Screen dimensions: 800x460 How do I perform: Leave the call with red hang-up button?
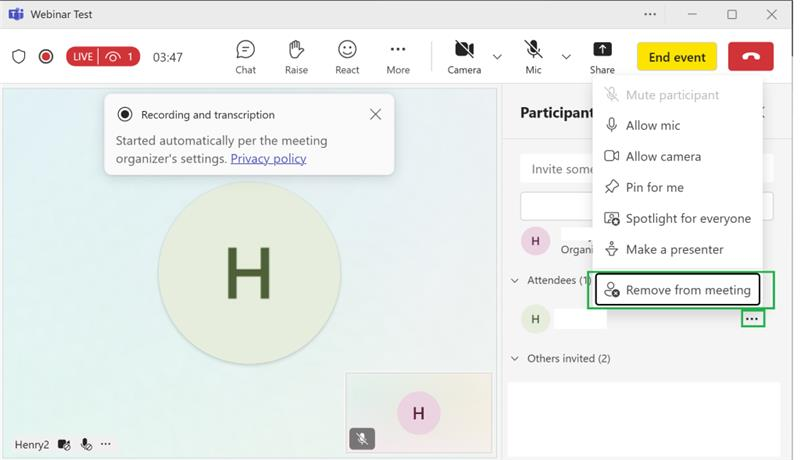click(751, 57)
